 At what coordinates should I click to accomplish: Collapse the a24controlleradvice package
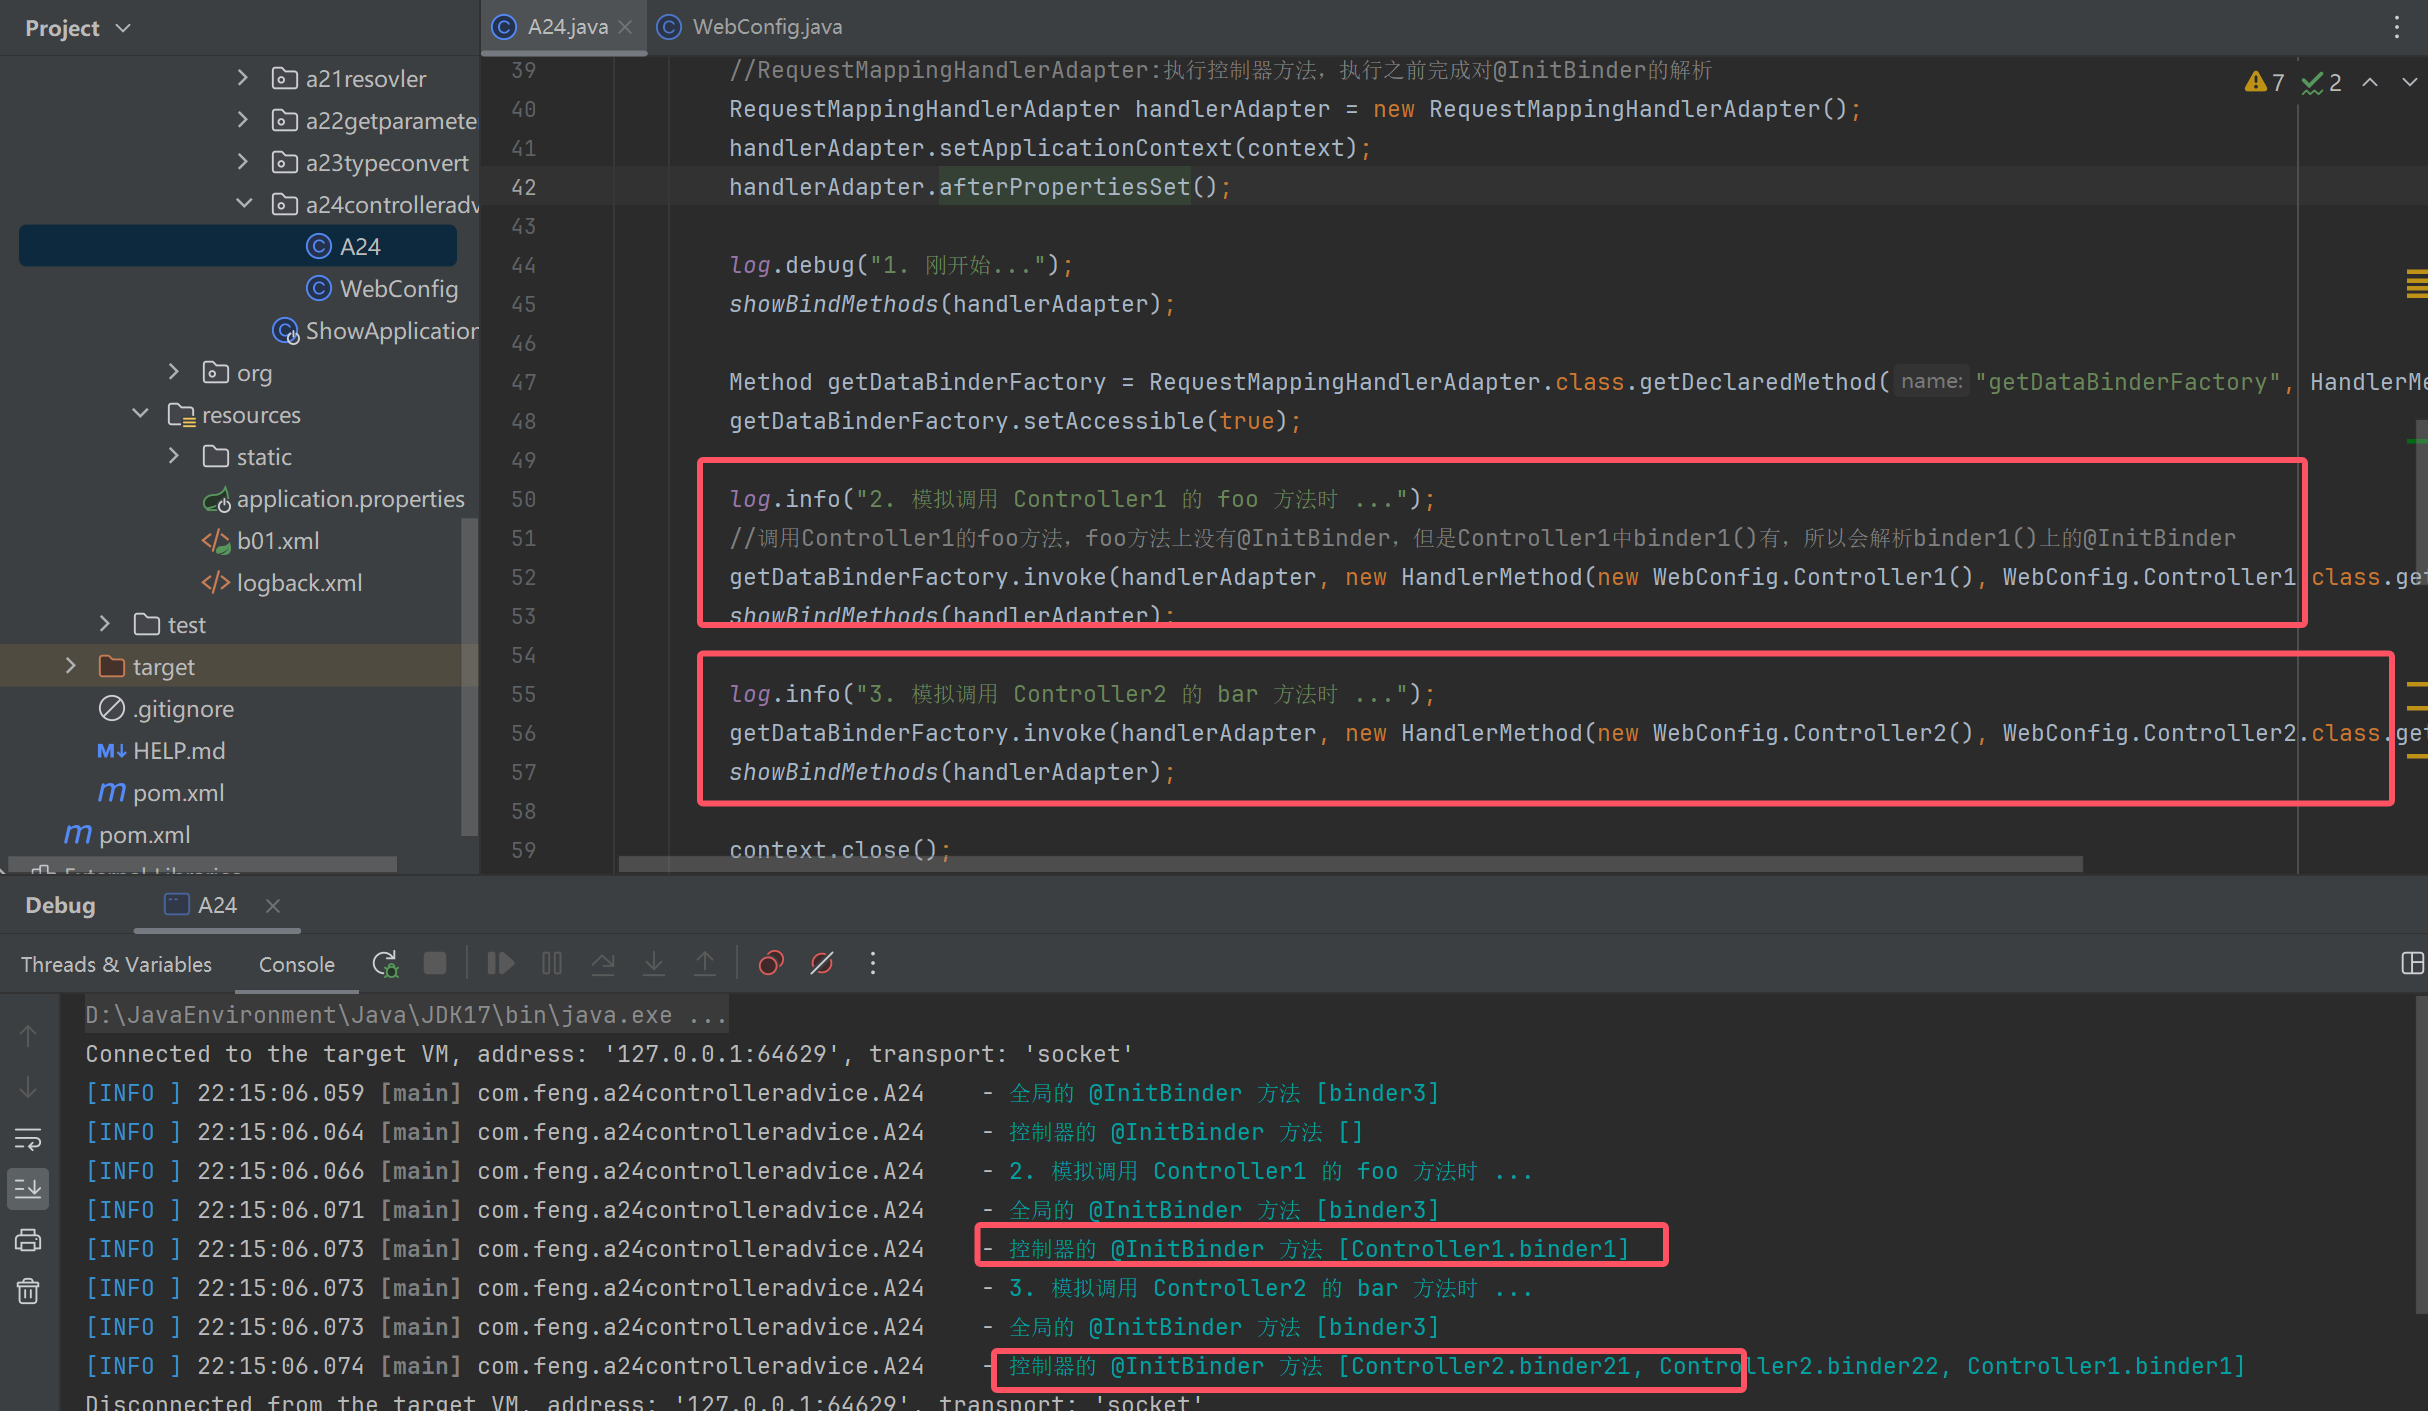[243, 203]
